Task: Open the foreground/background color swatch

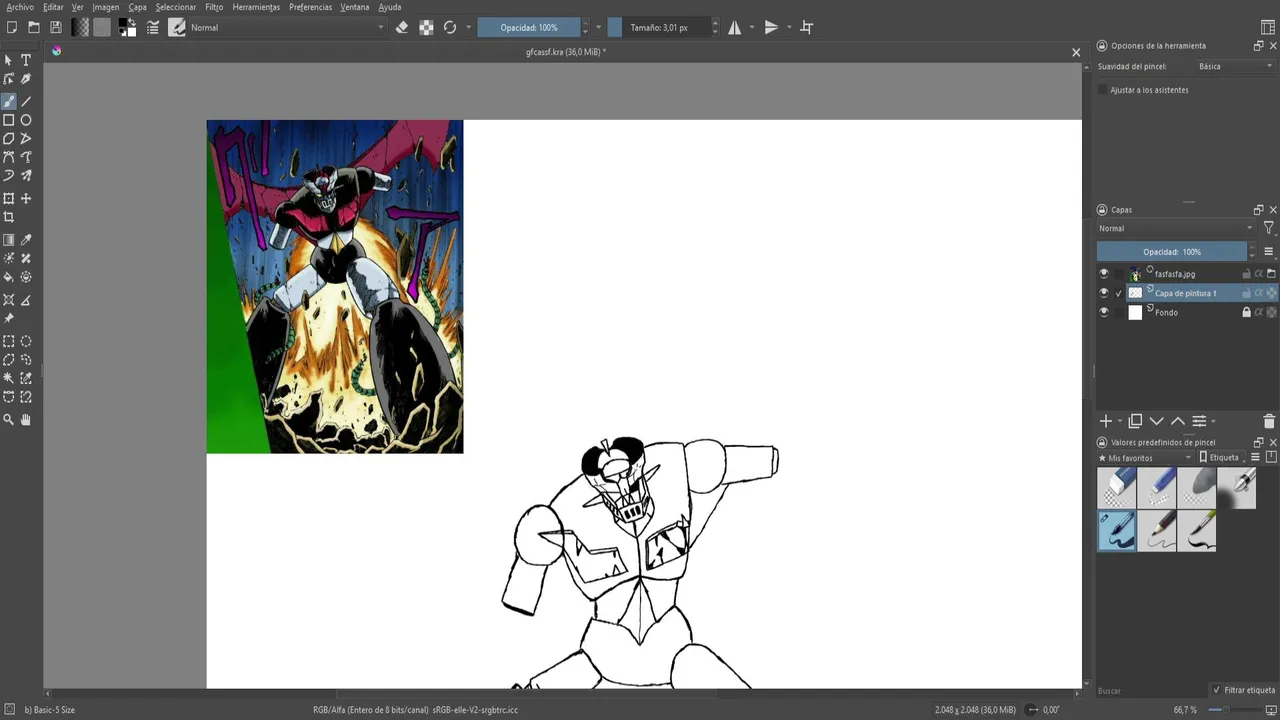Action: [128, 28]
